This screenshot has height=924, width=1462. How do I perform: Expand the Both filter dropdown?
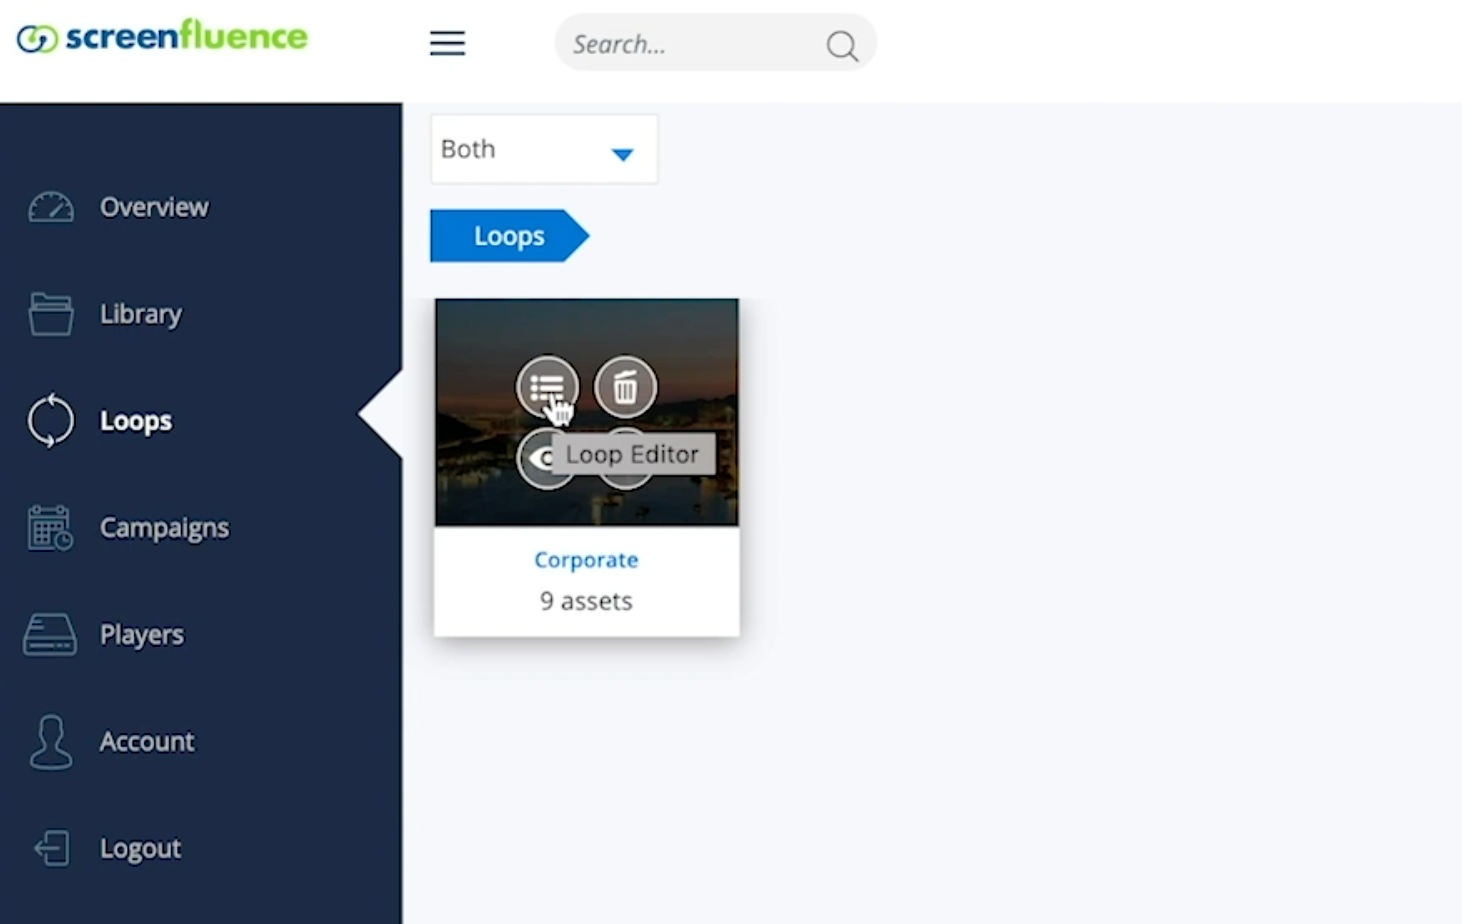pyautogui.click(x=544, y=149)
